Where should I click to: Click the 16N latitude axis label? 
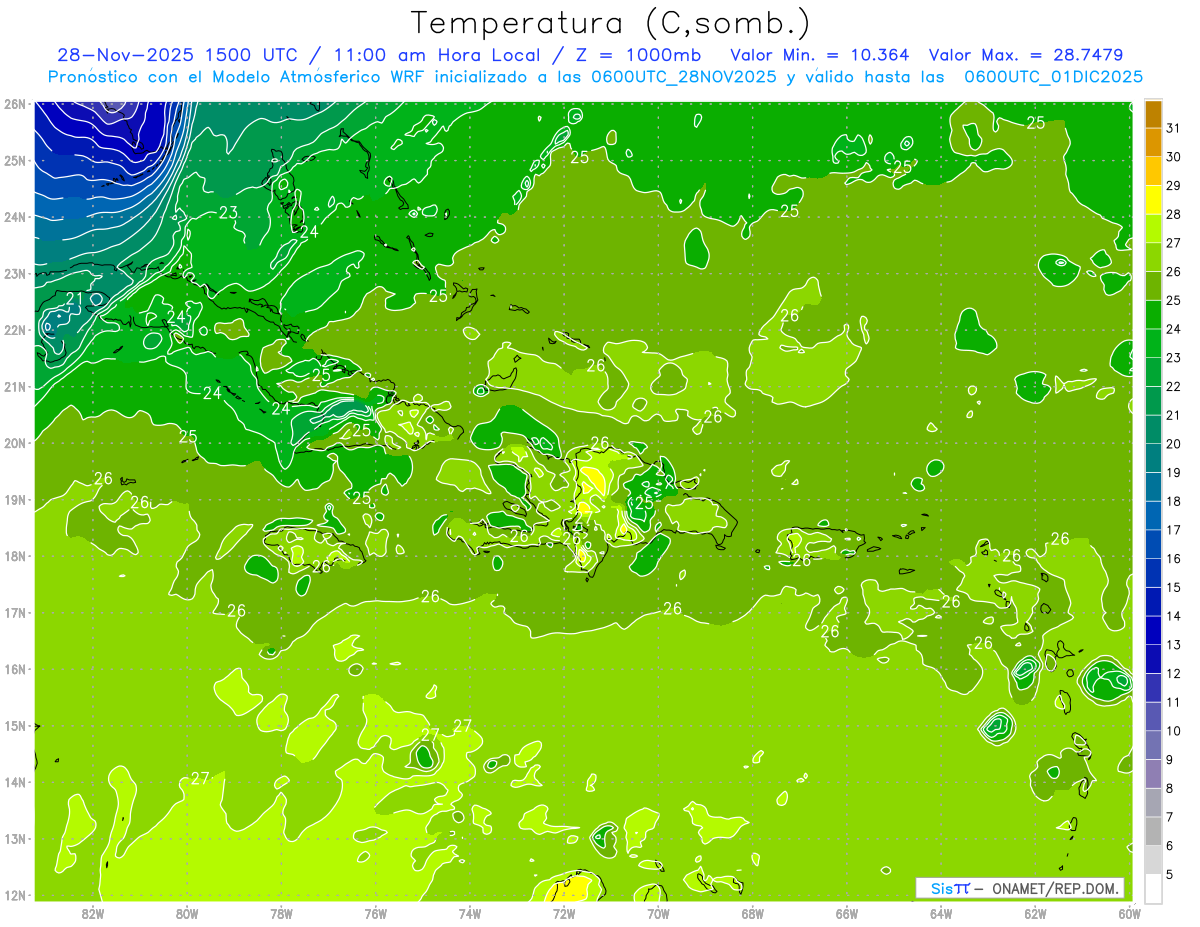pyautogui.click(x=15, y=669)
